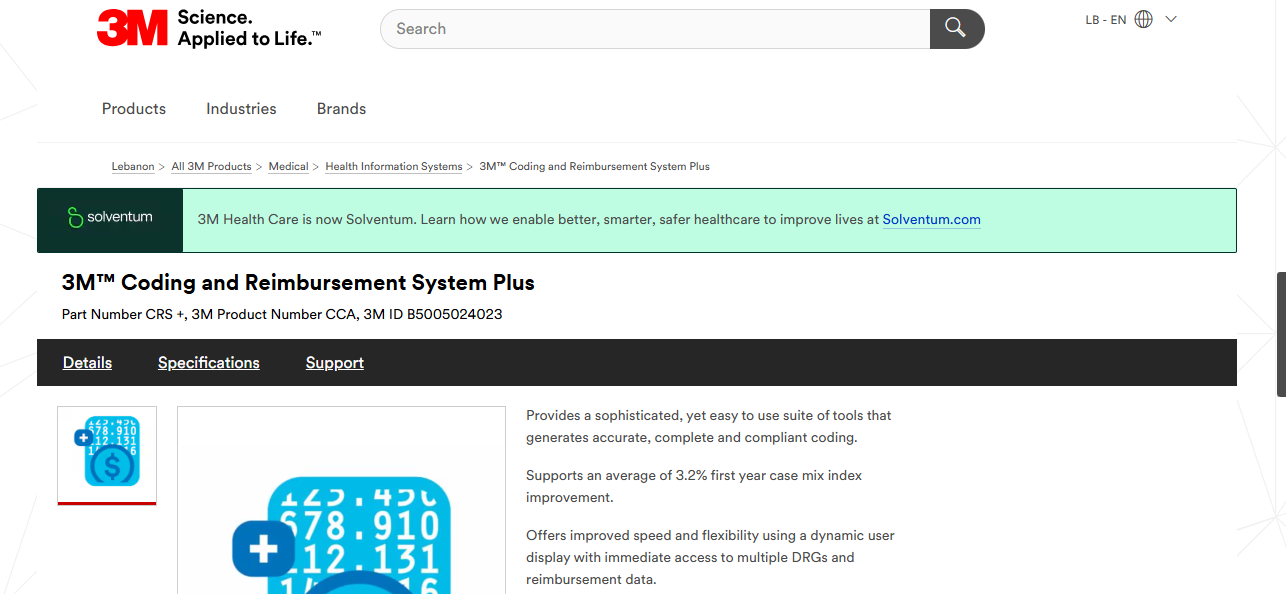
Task: Click the 'Offers improved speed' paragraph
Action: (x=710, y=557)
